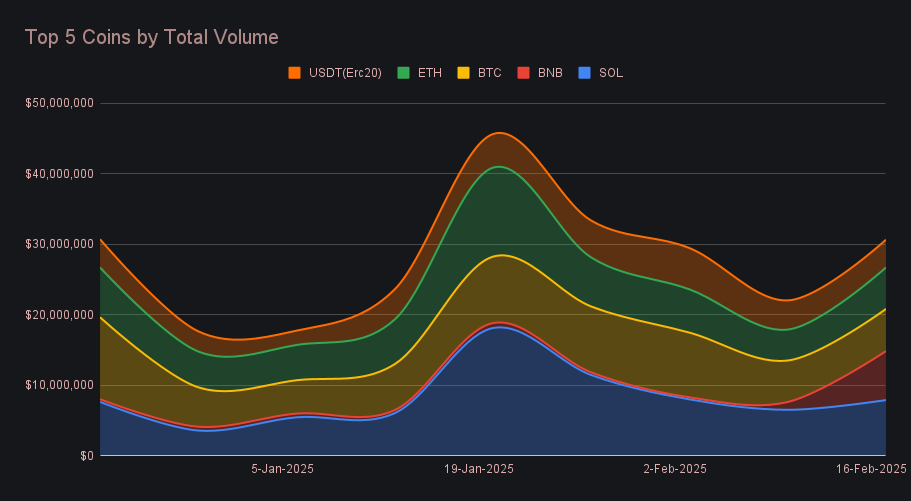911x501 pixels.
Task: Select the SOL legend label text
Action: (611, 73)
